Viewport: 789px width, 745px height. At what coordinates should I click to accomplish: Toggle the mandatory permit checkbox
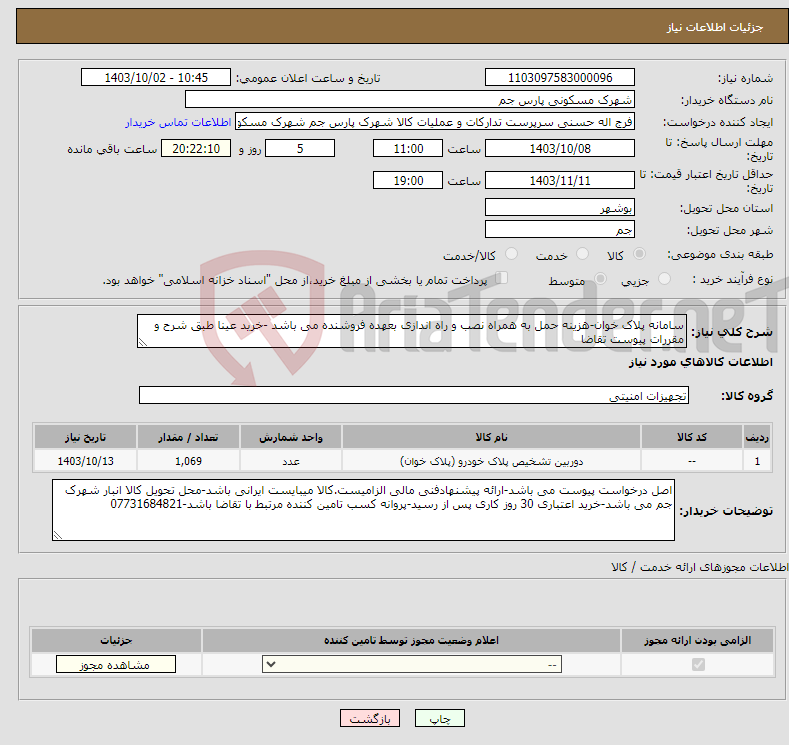(698, 665)
